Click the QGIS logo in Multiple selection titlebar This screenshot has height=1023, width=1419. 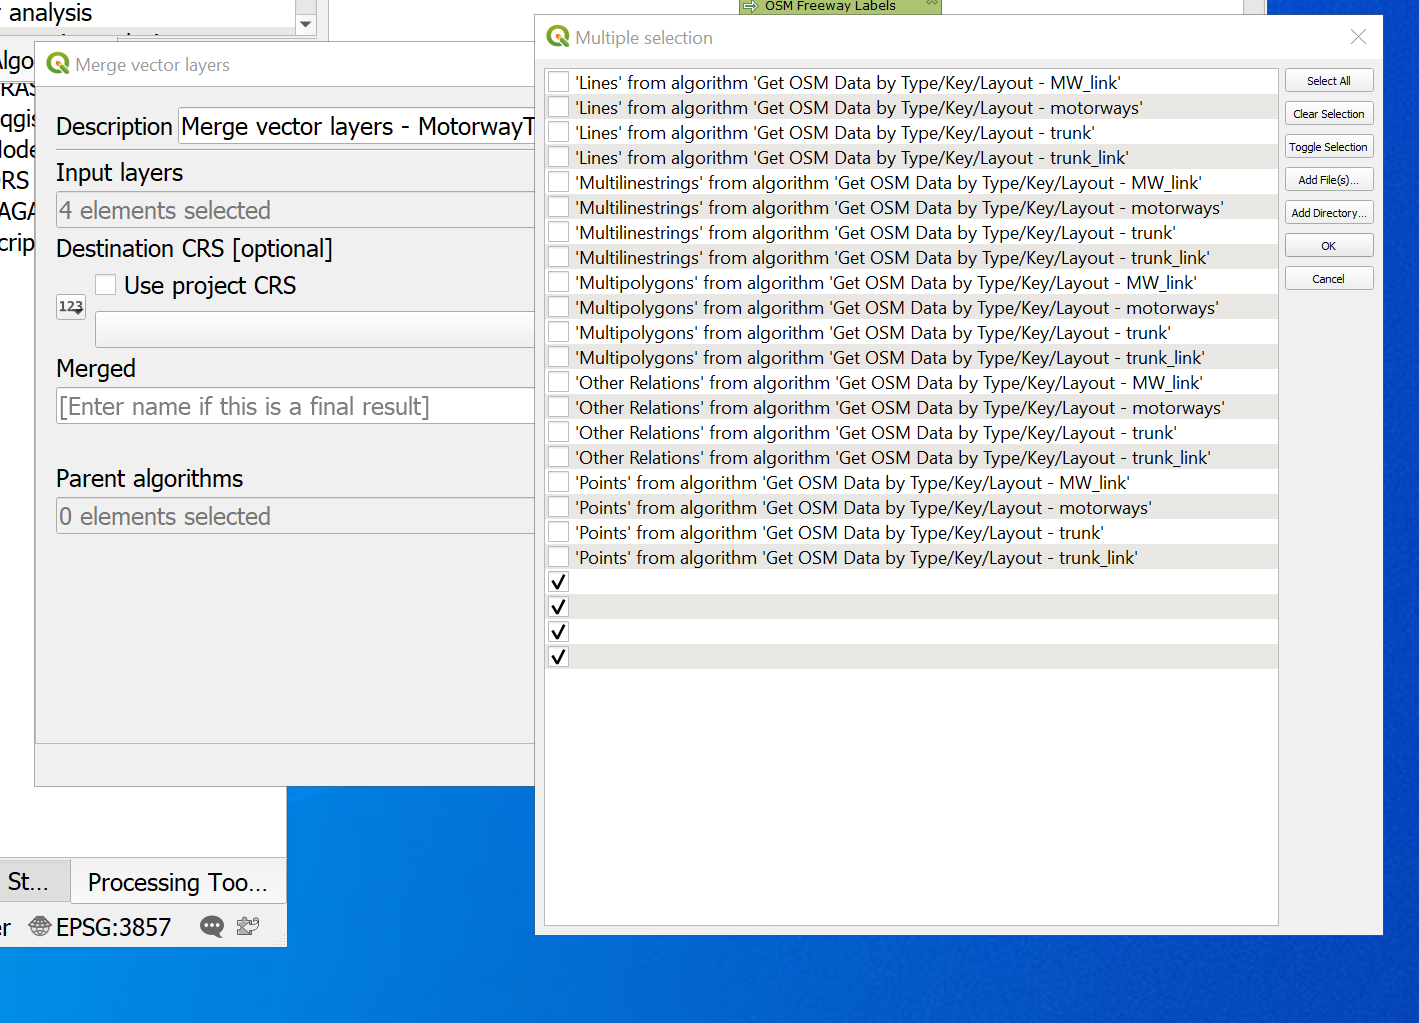pyautogui.click(x=556, y=37)
